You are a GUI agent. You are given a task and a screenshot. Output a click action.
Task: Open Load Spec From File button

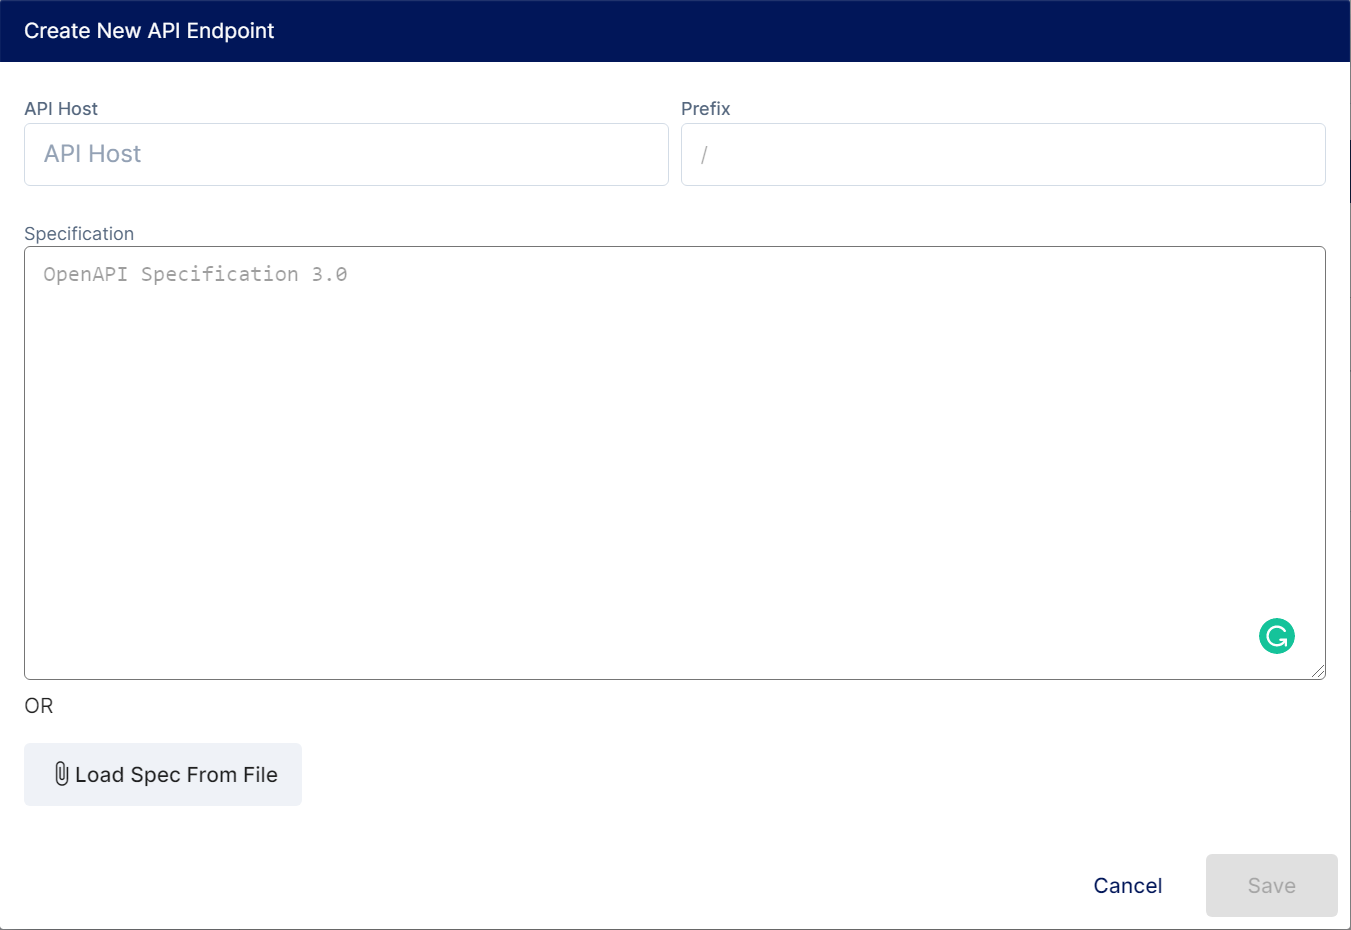(163, 774)
